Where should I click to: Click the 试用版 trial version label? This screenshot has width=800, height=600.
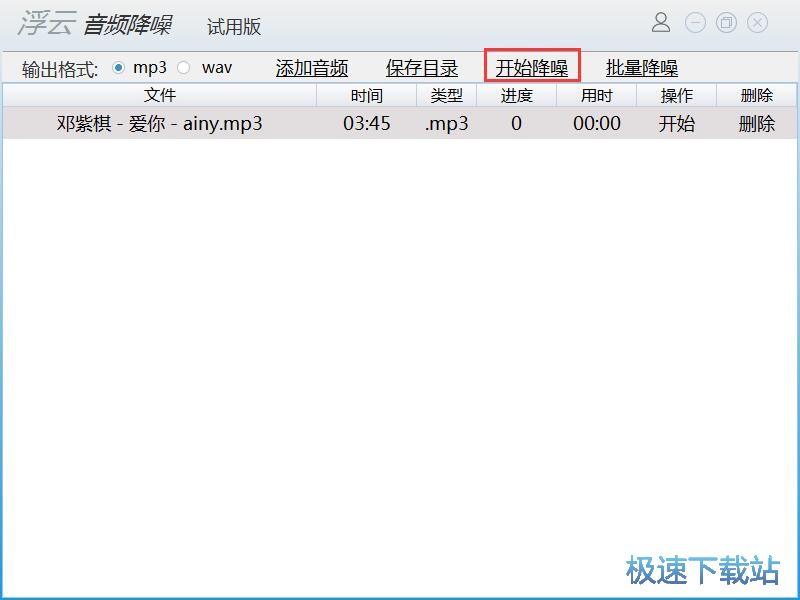(234, 27)
